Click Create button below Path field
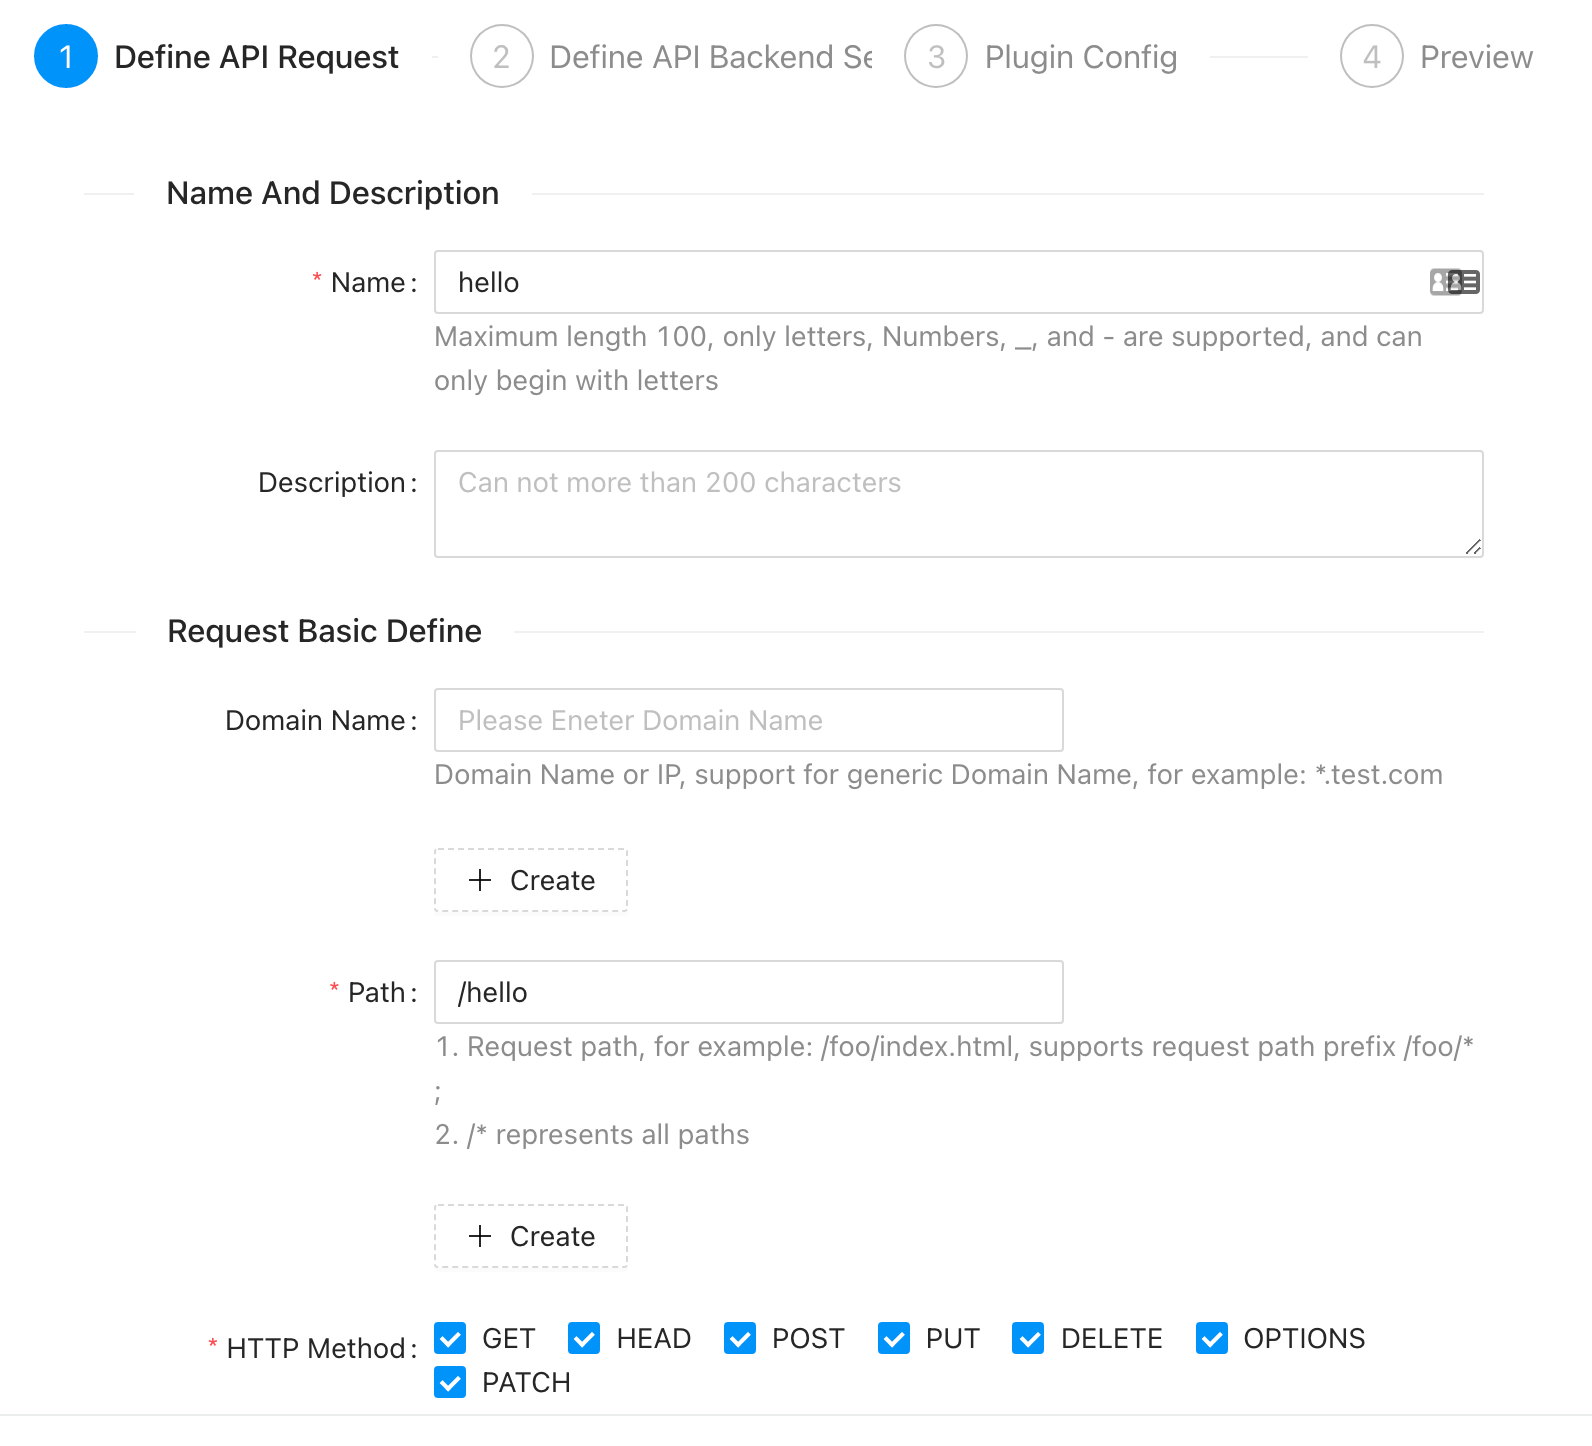 [x=531, y=1236]
